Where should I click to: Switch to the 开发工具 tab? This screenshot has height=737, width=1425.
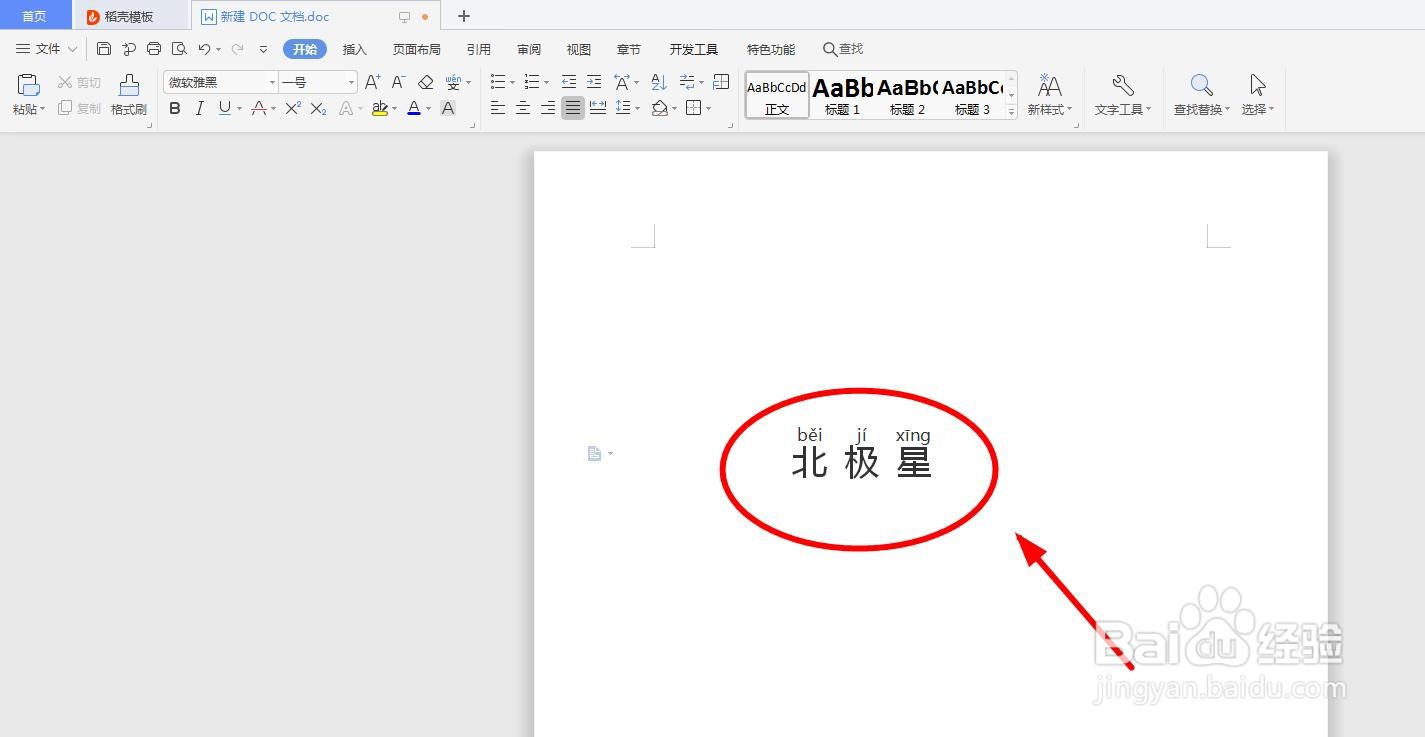pyautogui.click(x=694, y=49)
